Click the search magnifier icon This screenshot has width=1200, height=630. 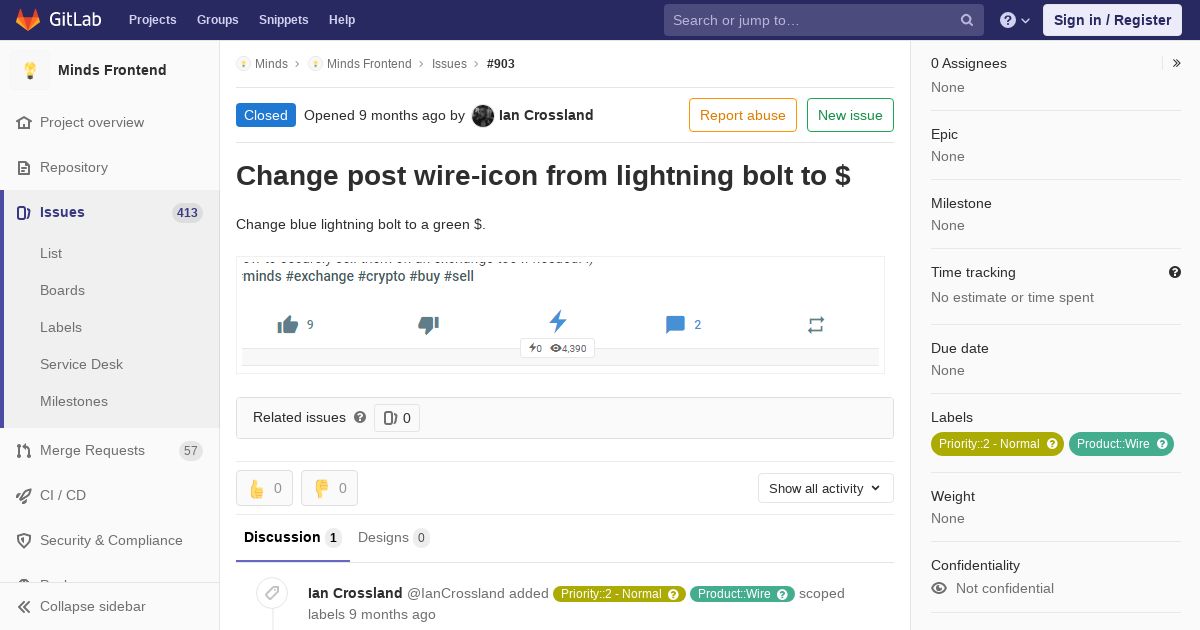click(x=967, y=20)
